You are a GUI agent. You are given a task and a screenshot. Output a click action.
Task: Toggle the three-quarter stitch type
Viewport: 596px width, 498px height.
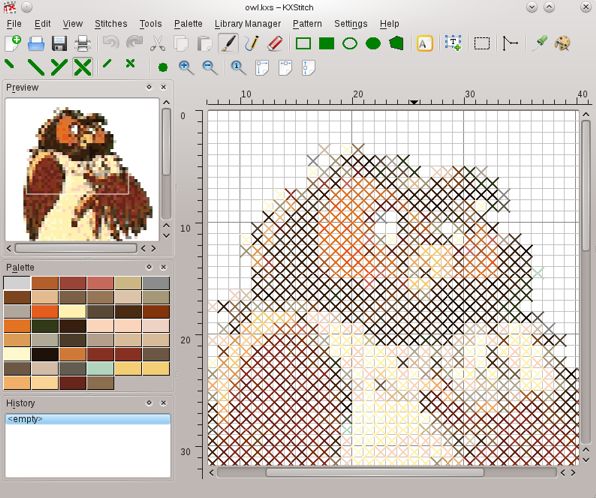[59, 67]
